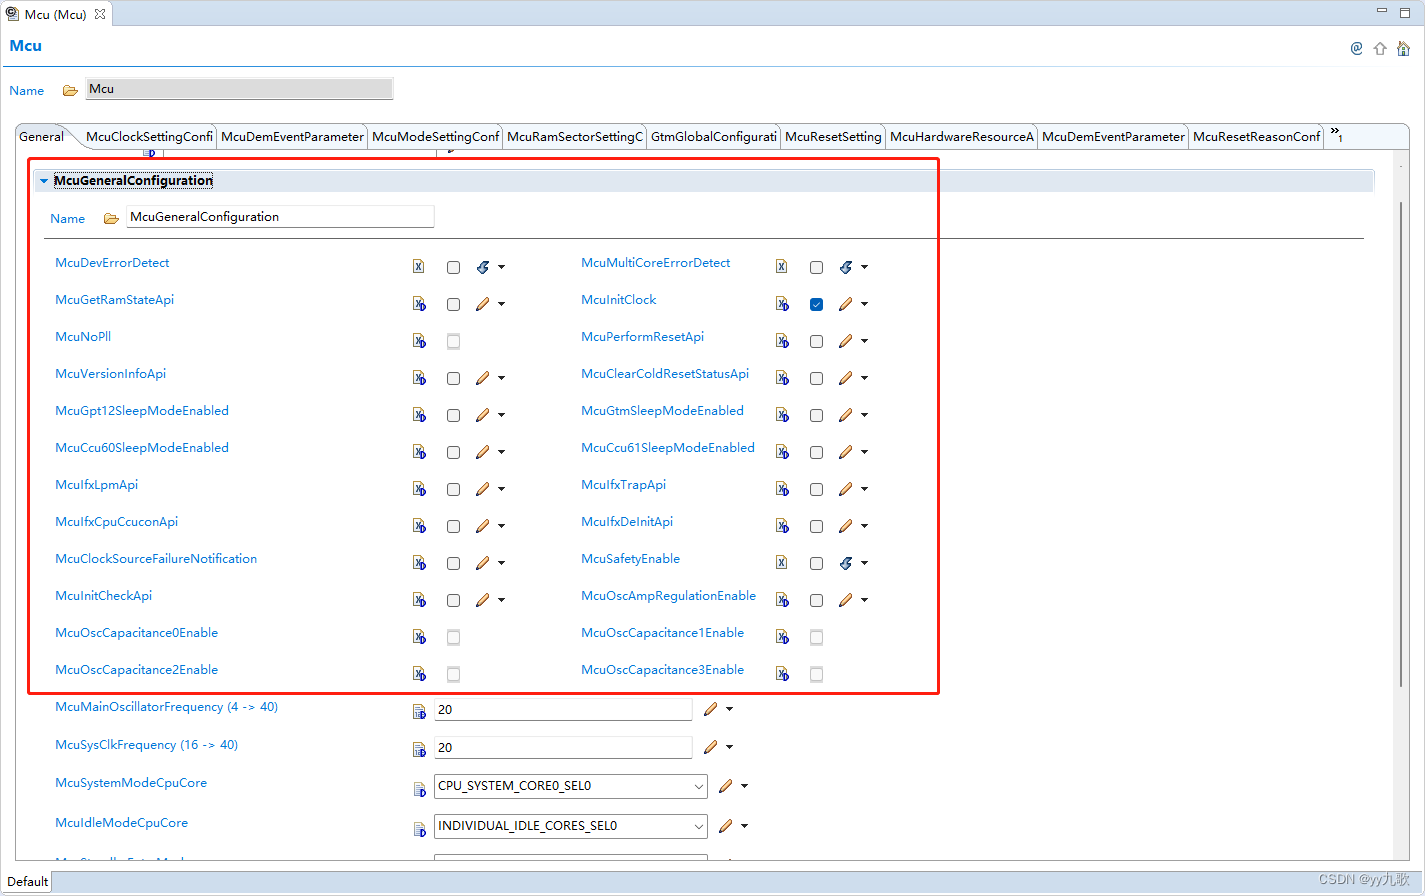Click the pencil edit icon for McuGetRamStateApi
The width and height of the screenshot is (1425, 896).
483,304
